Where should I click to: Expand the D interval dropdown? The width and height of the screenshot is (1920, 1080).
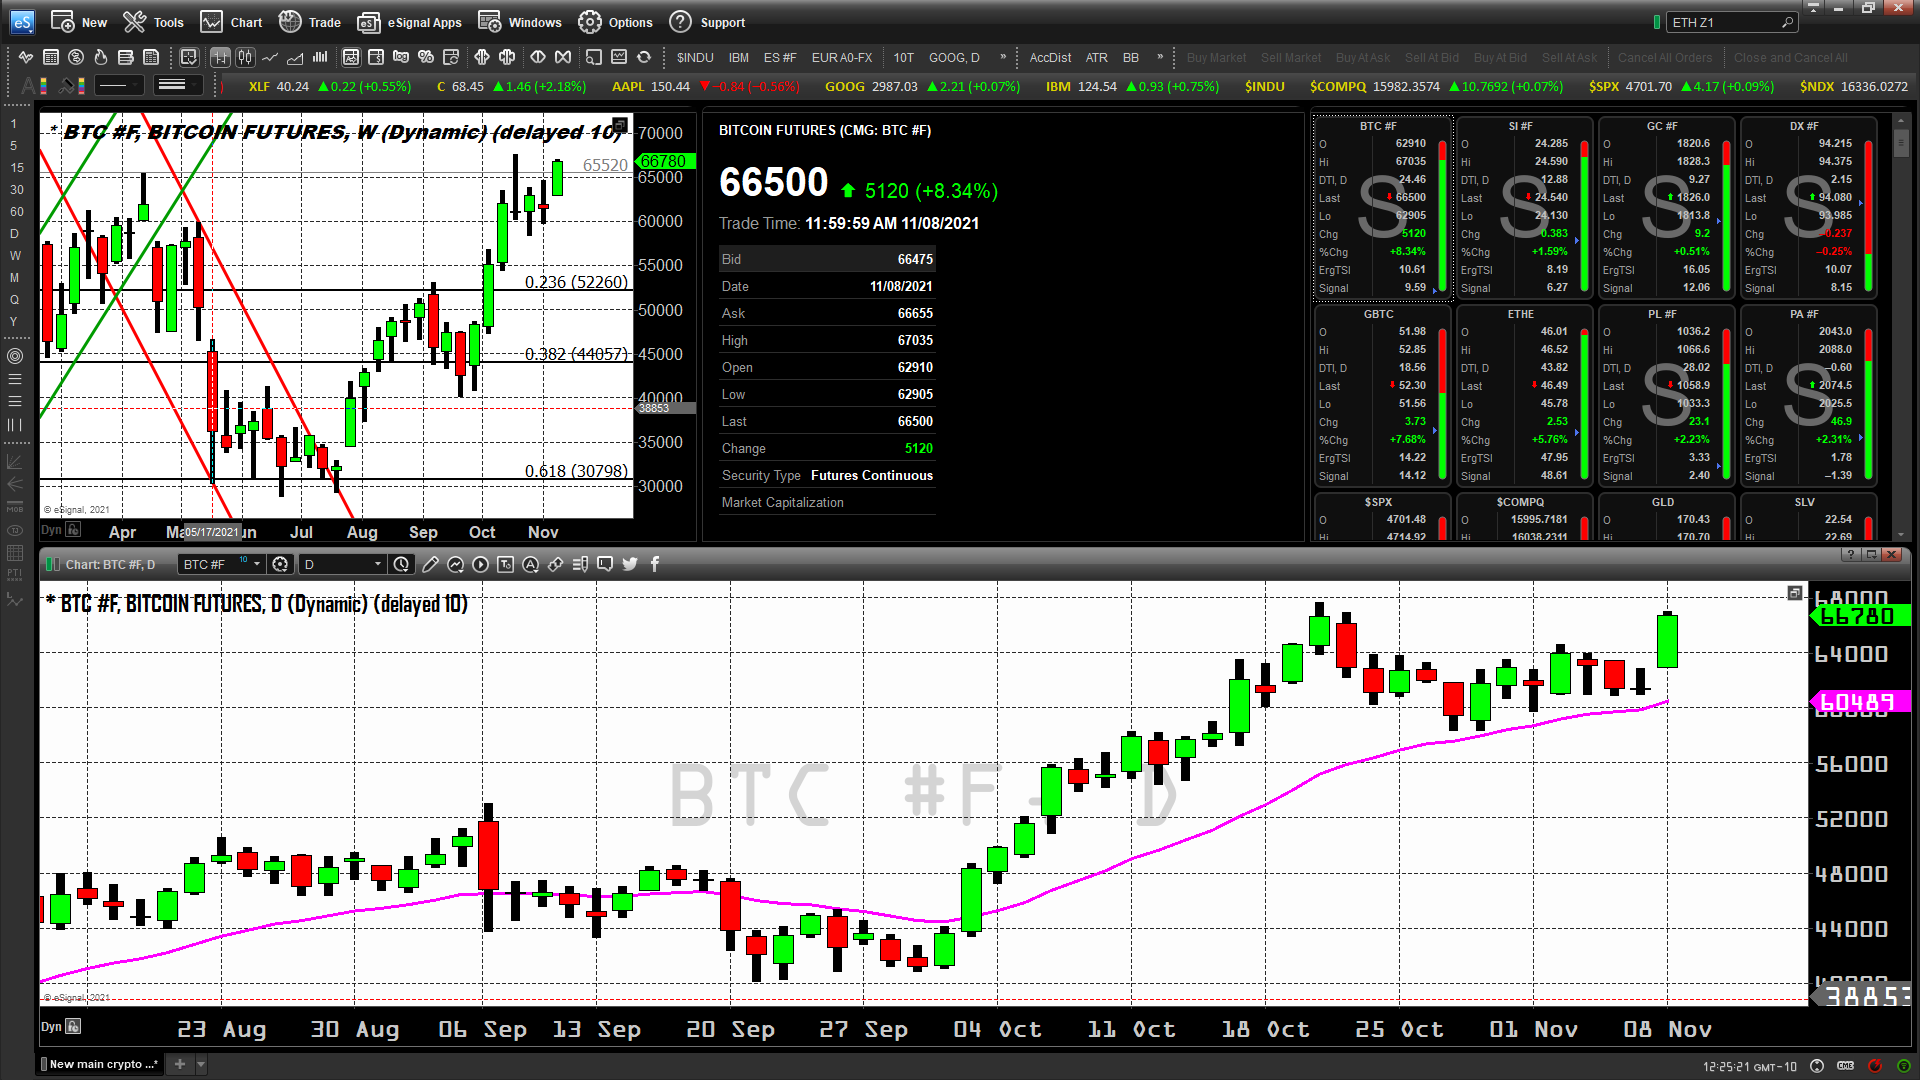point(377,564)
